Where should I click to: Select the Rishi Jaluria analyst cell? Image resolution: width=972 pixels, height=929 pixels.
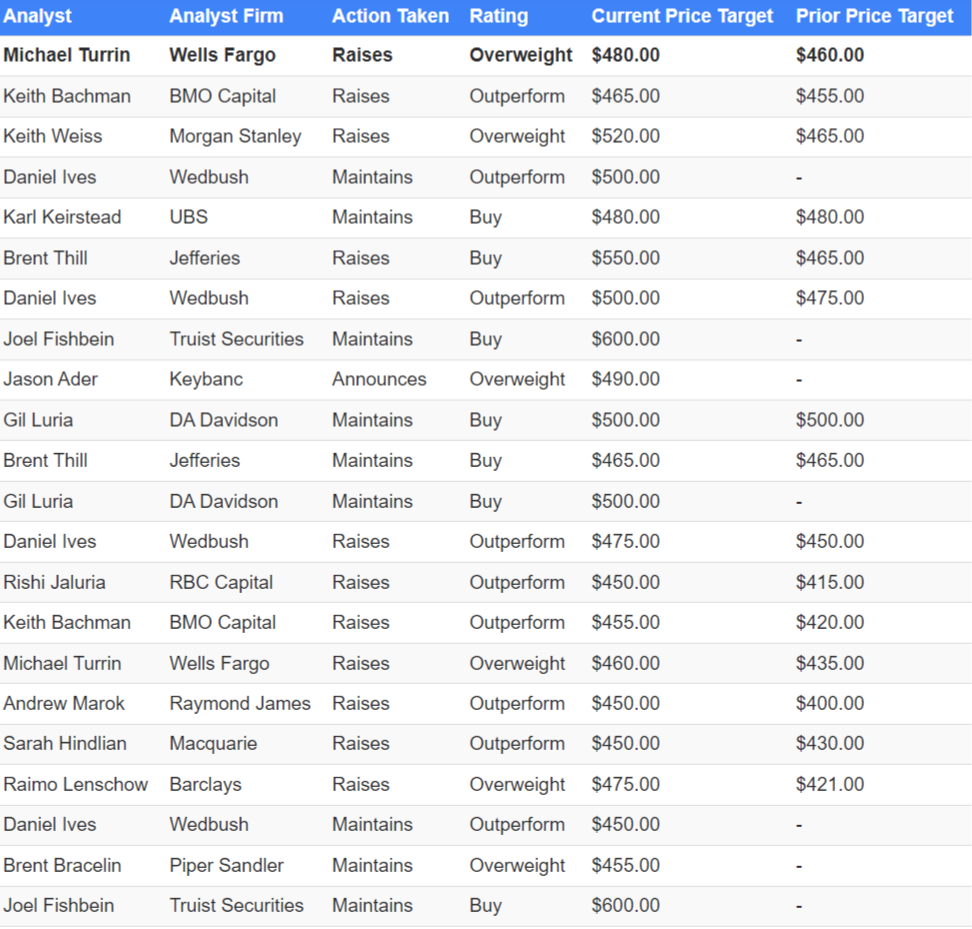[x=54, y=583]
